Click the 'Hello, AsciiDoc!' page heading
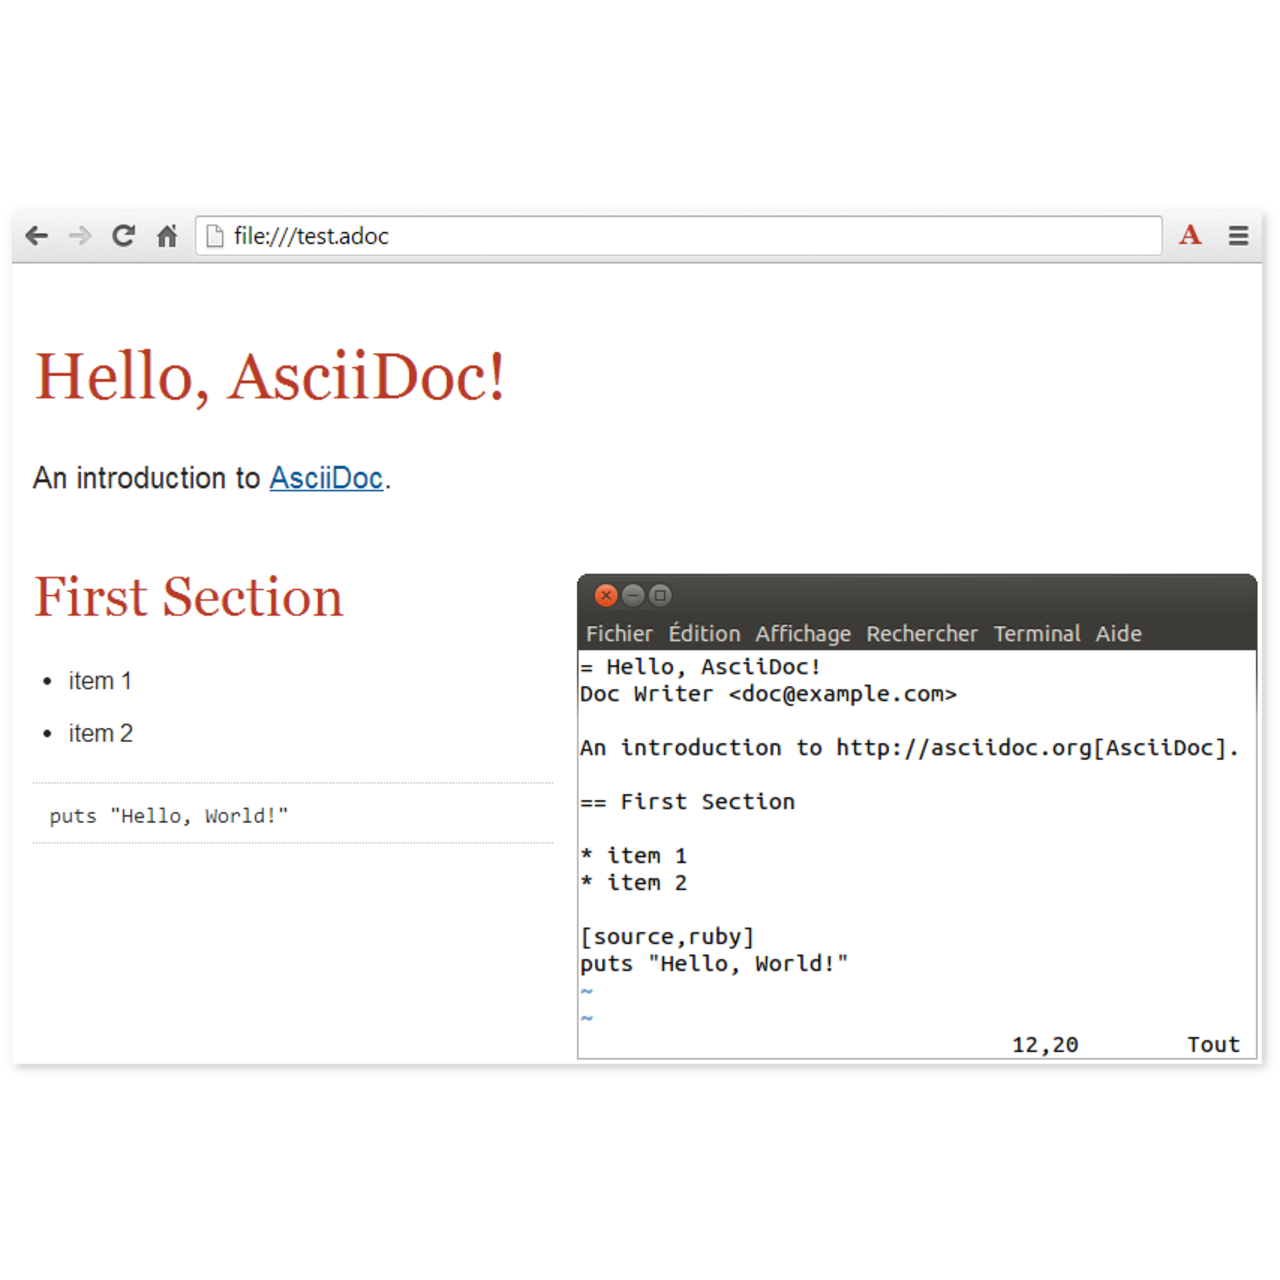This screenshot has width=1280, height=1280. 270,378
